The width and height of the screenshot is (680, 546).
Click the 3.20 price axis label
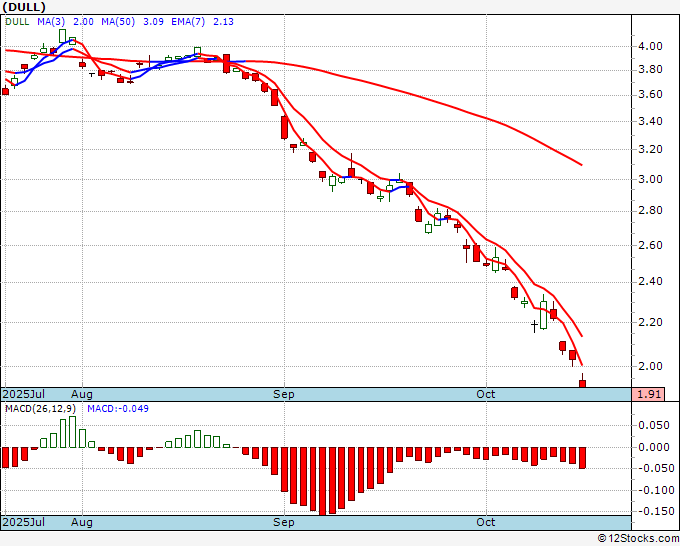click(x=650, y=149)
